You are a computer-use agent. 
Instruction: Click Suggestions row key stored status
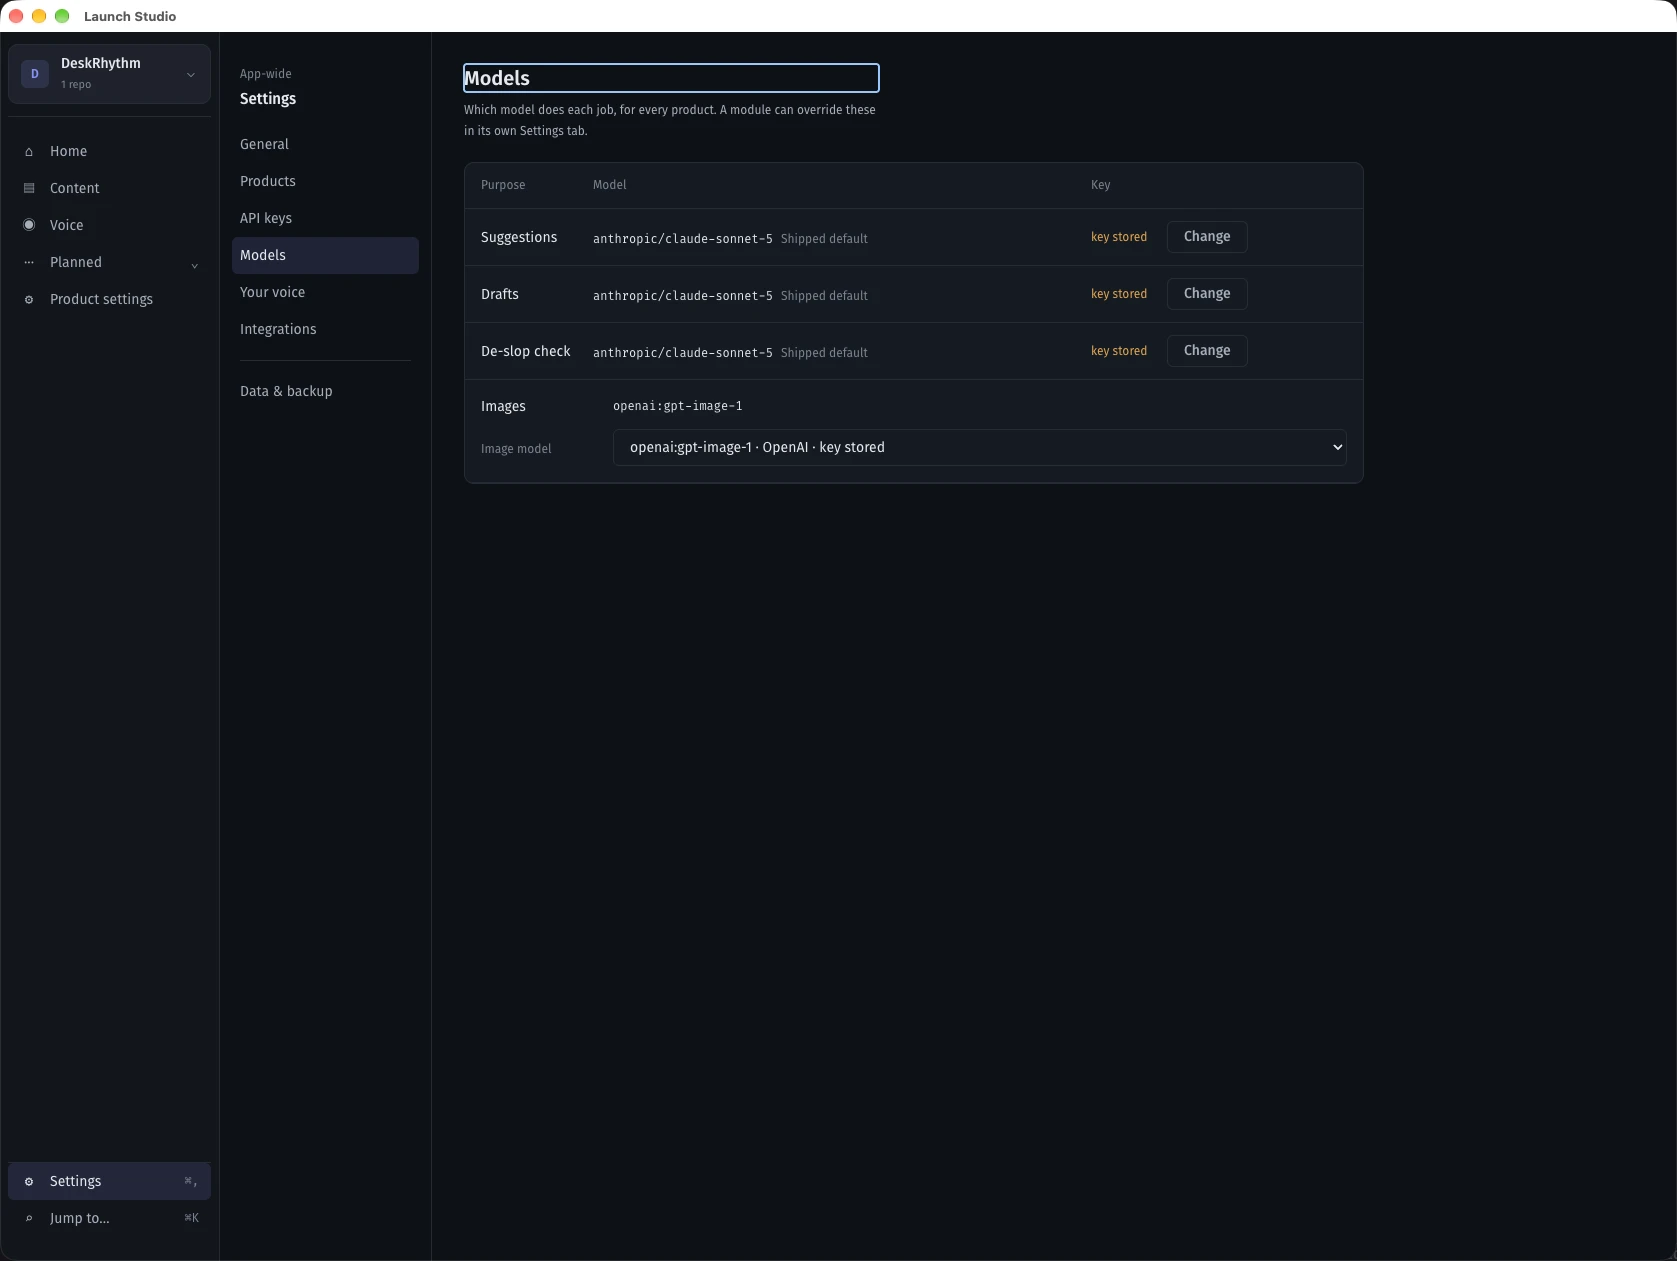(1119, 237)
